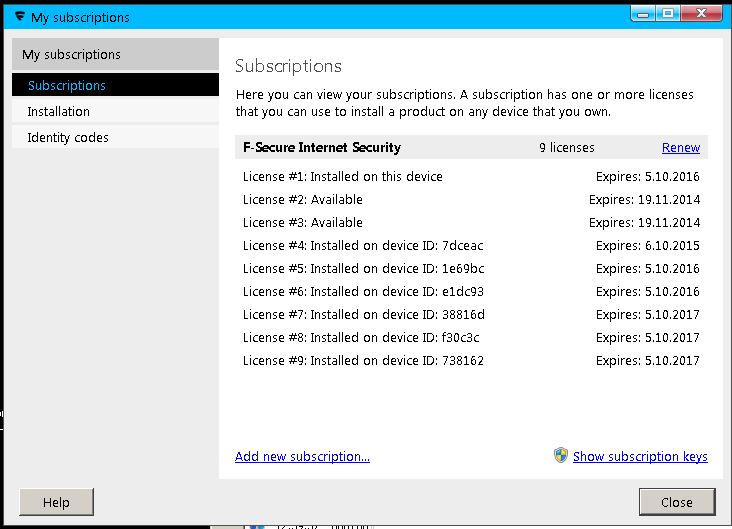Click the Help button
The width and height of the screenshot is (732, 529).
tap(56, 502)
